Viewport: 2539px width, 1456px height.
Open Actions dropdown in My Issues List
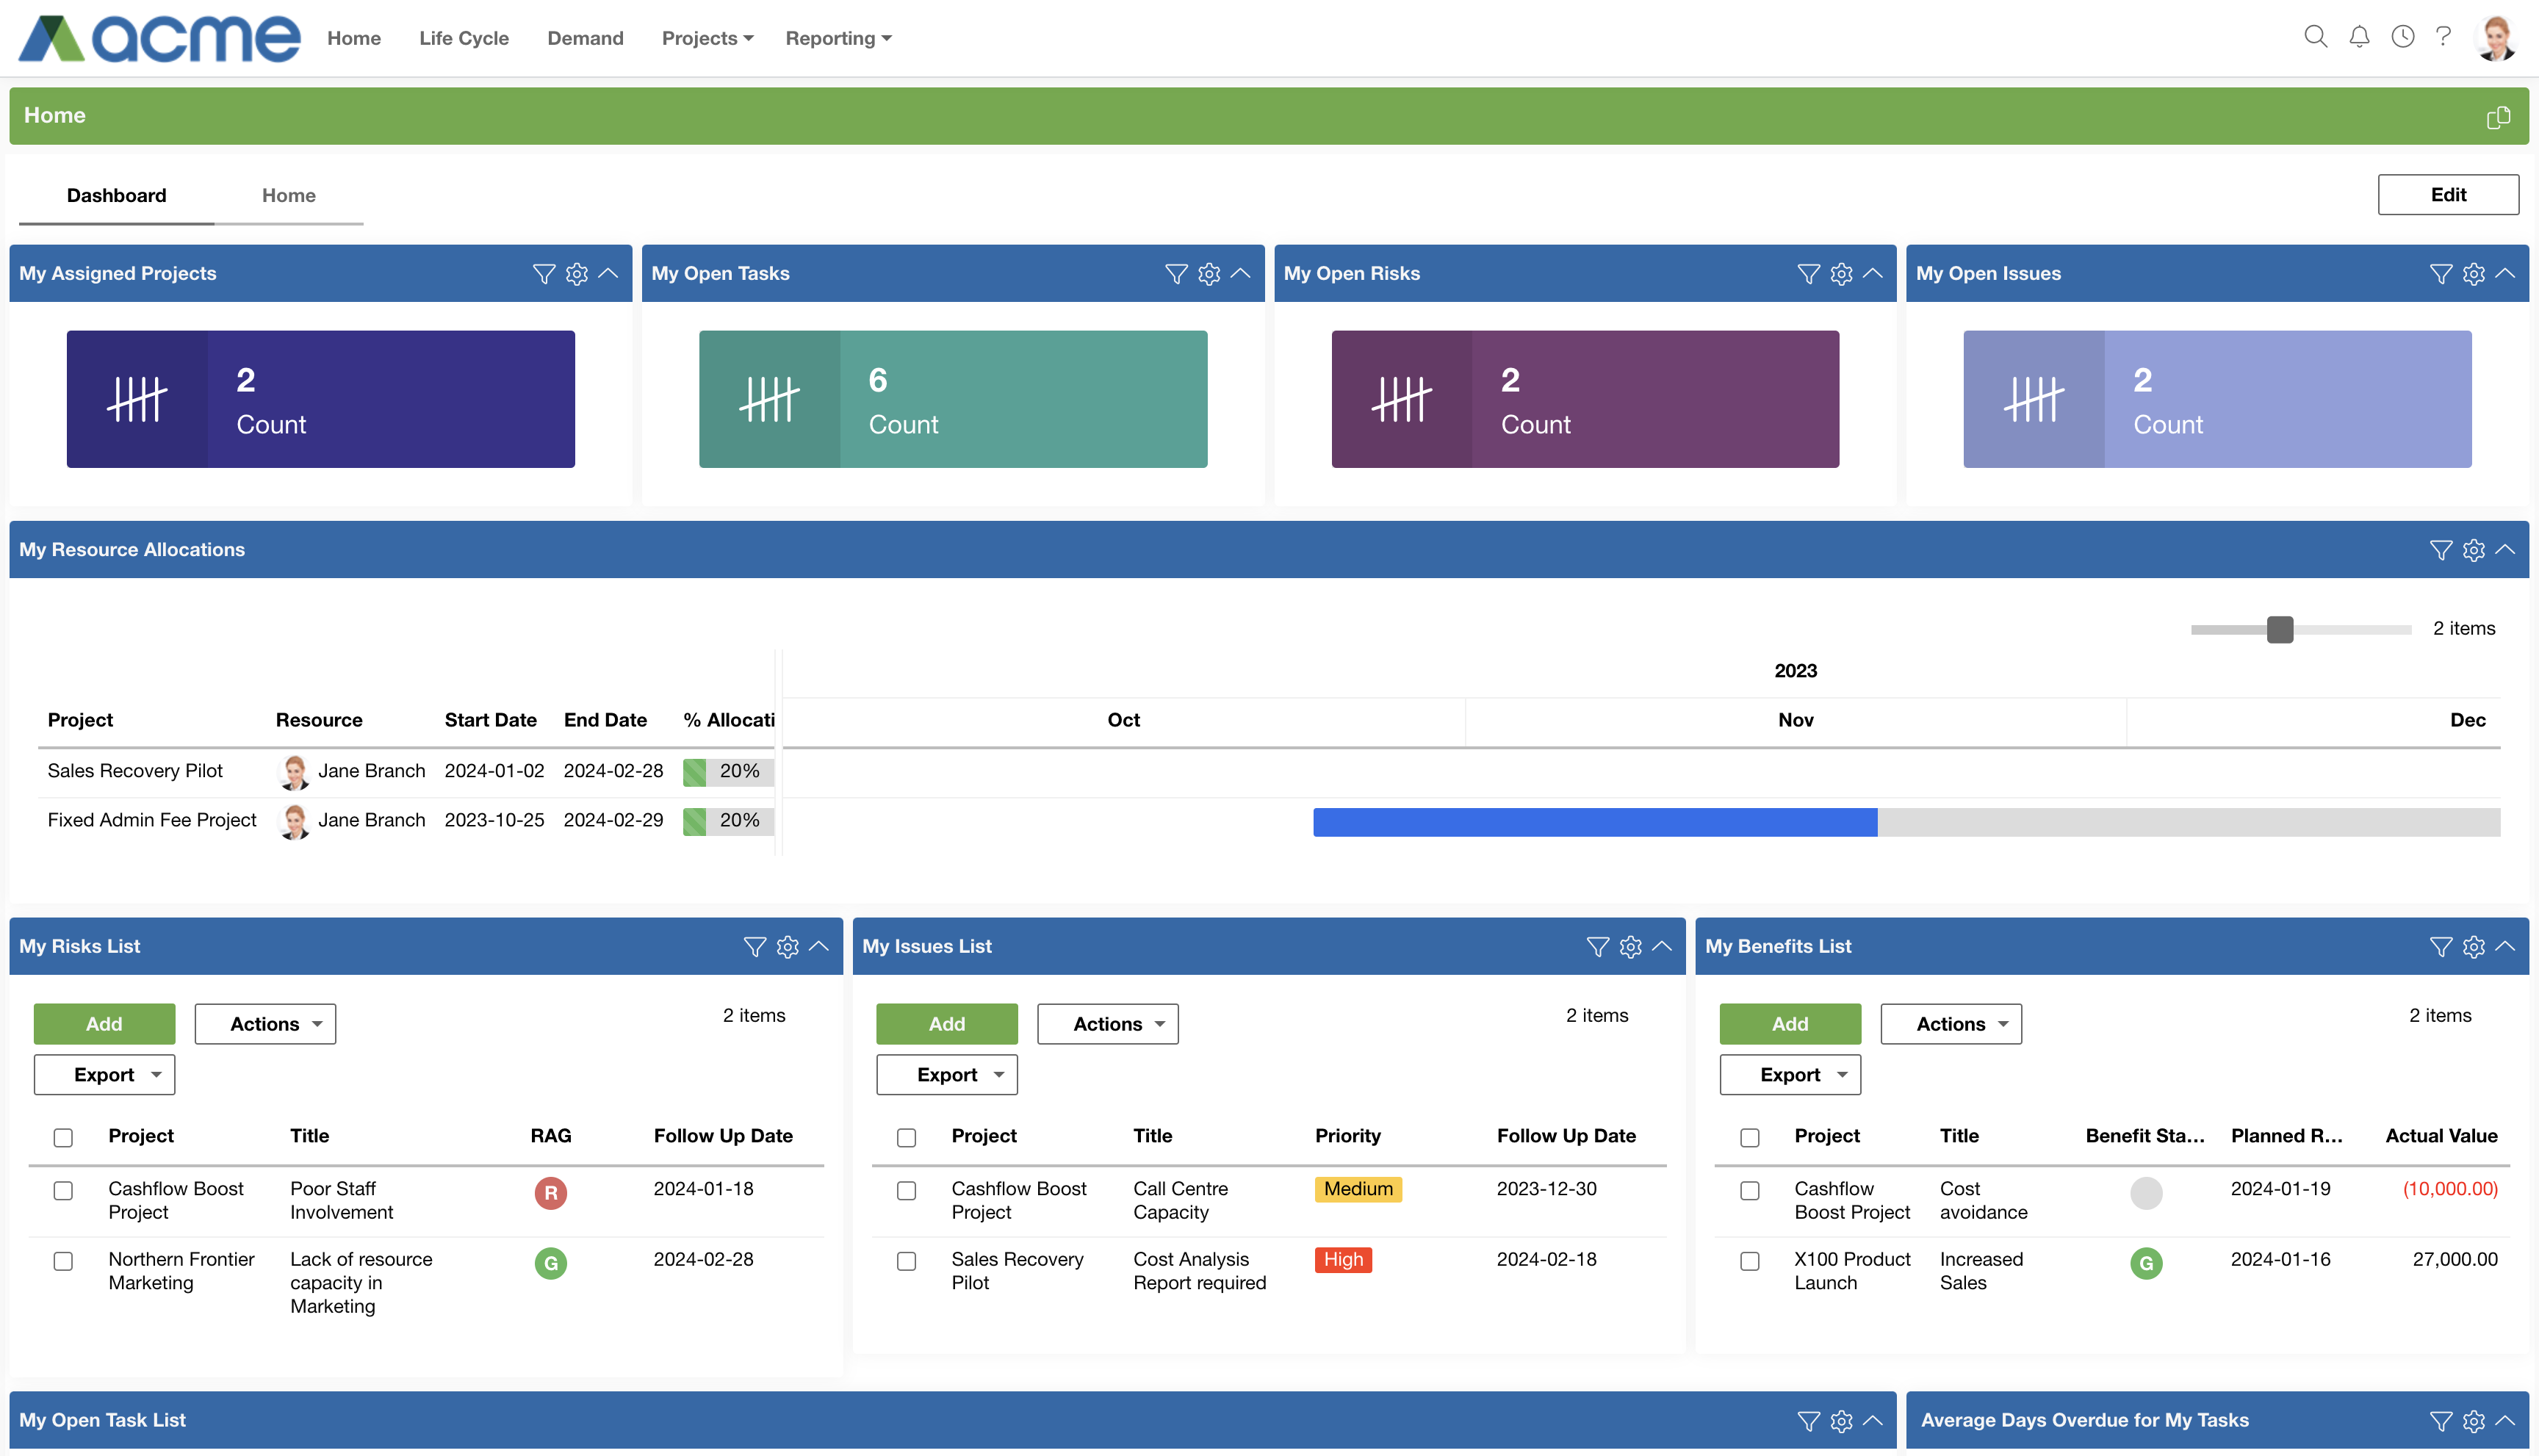[x=1108, y=1024]
